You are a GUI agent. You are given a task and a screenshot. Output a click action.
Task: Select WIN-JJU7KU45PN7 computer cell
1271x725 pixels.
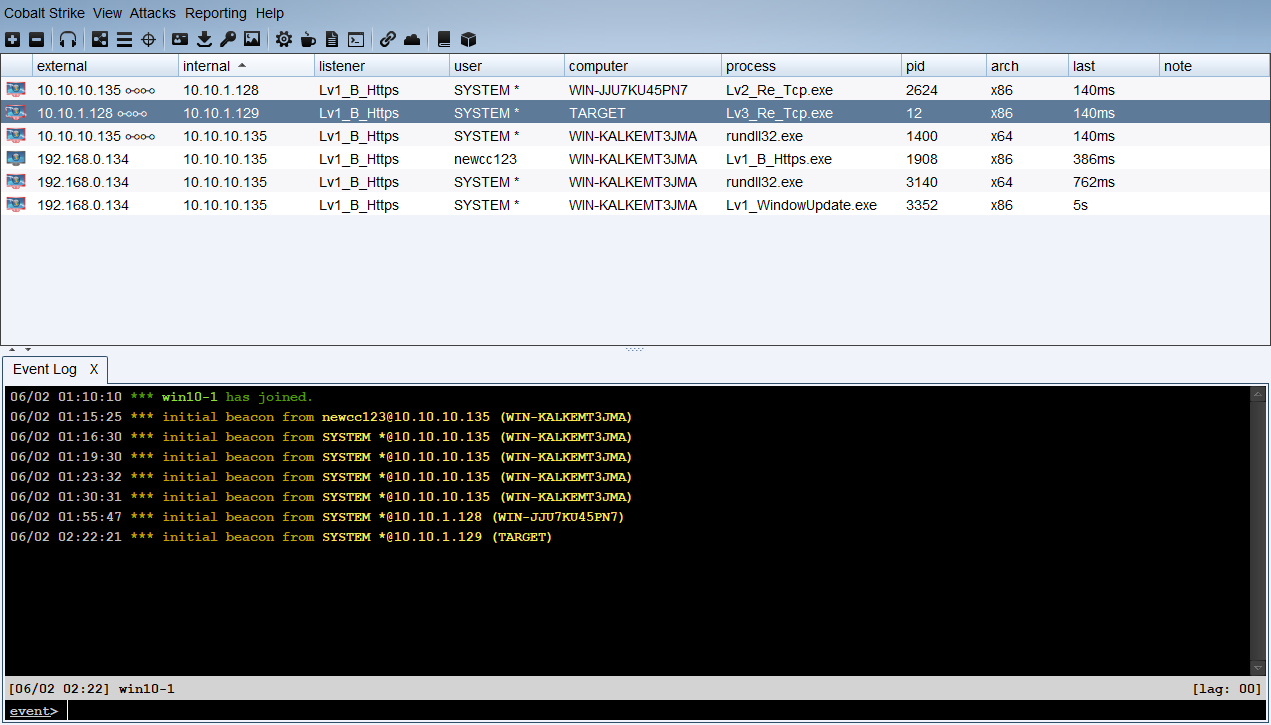tap(643, 90)
